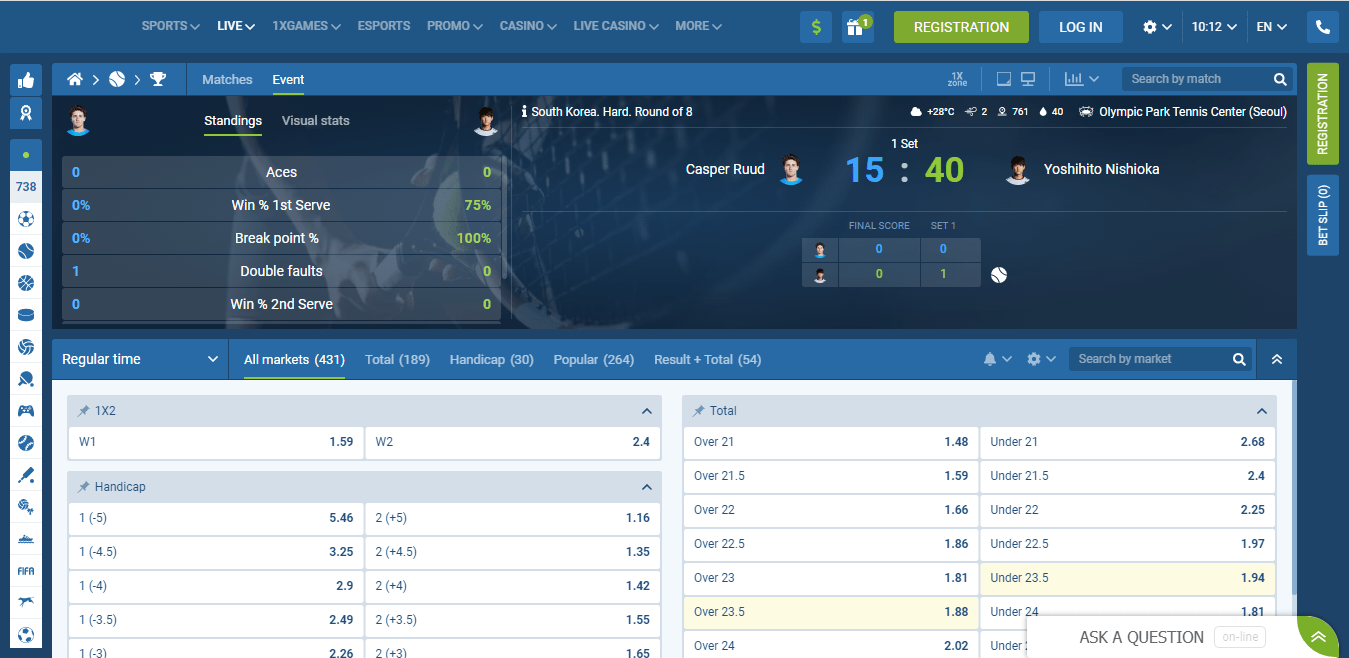Collapse the Handicap market section

point(647,487)
